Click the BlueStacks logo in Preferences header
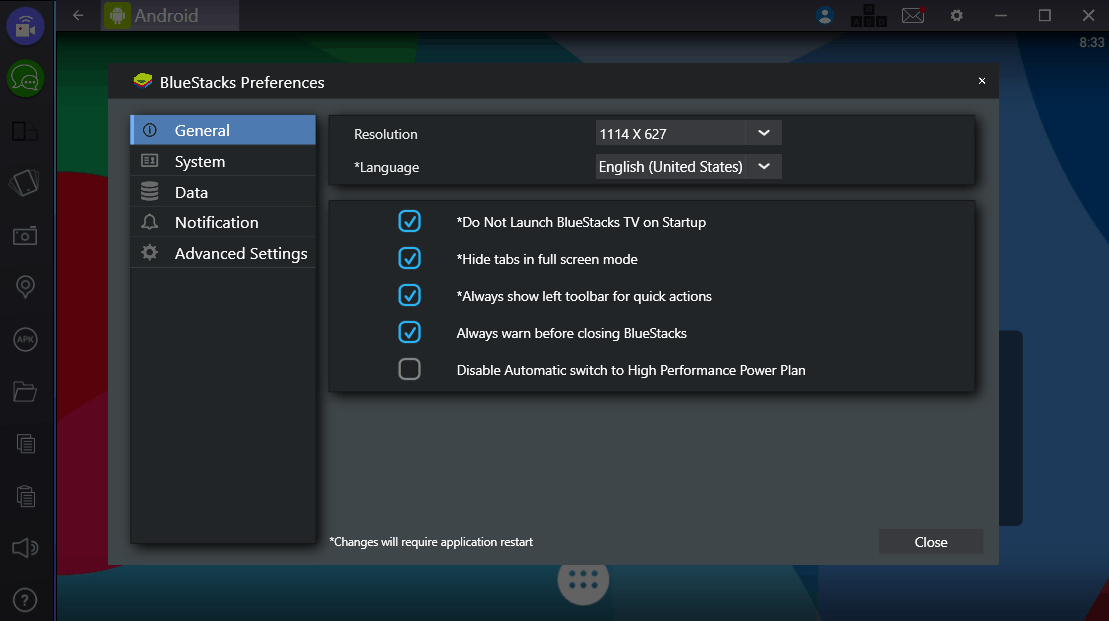This screenshot has width=1109, height=621. (x=143, y=81)
